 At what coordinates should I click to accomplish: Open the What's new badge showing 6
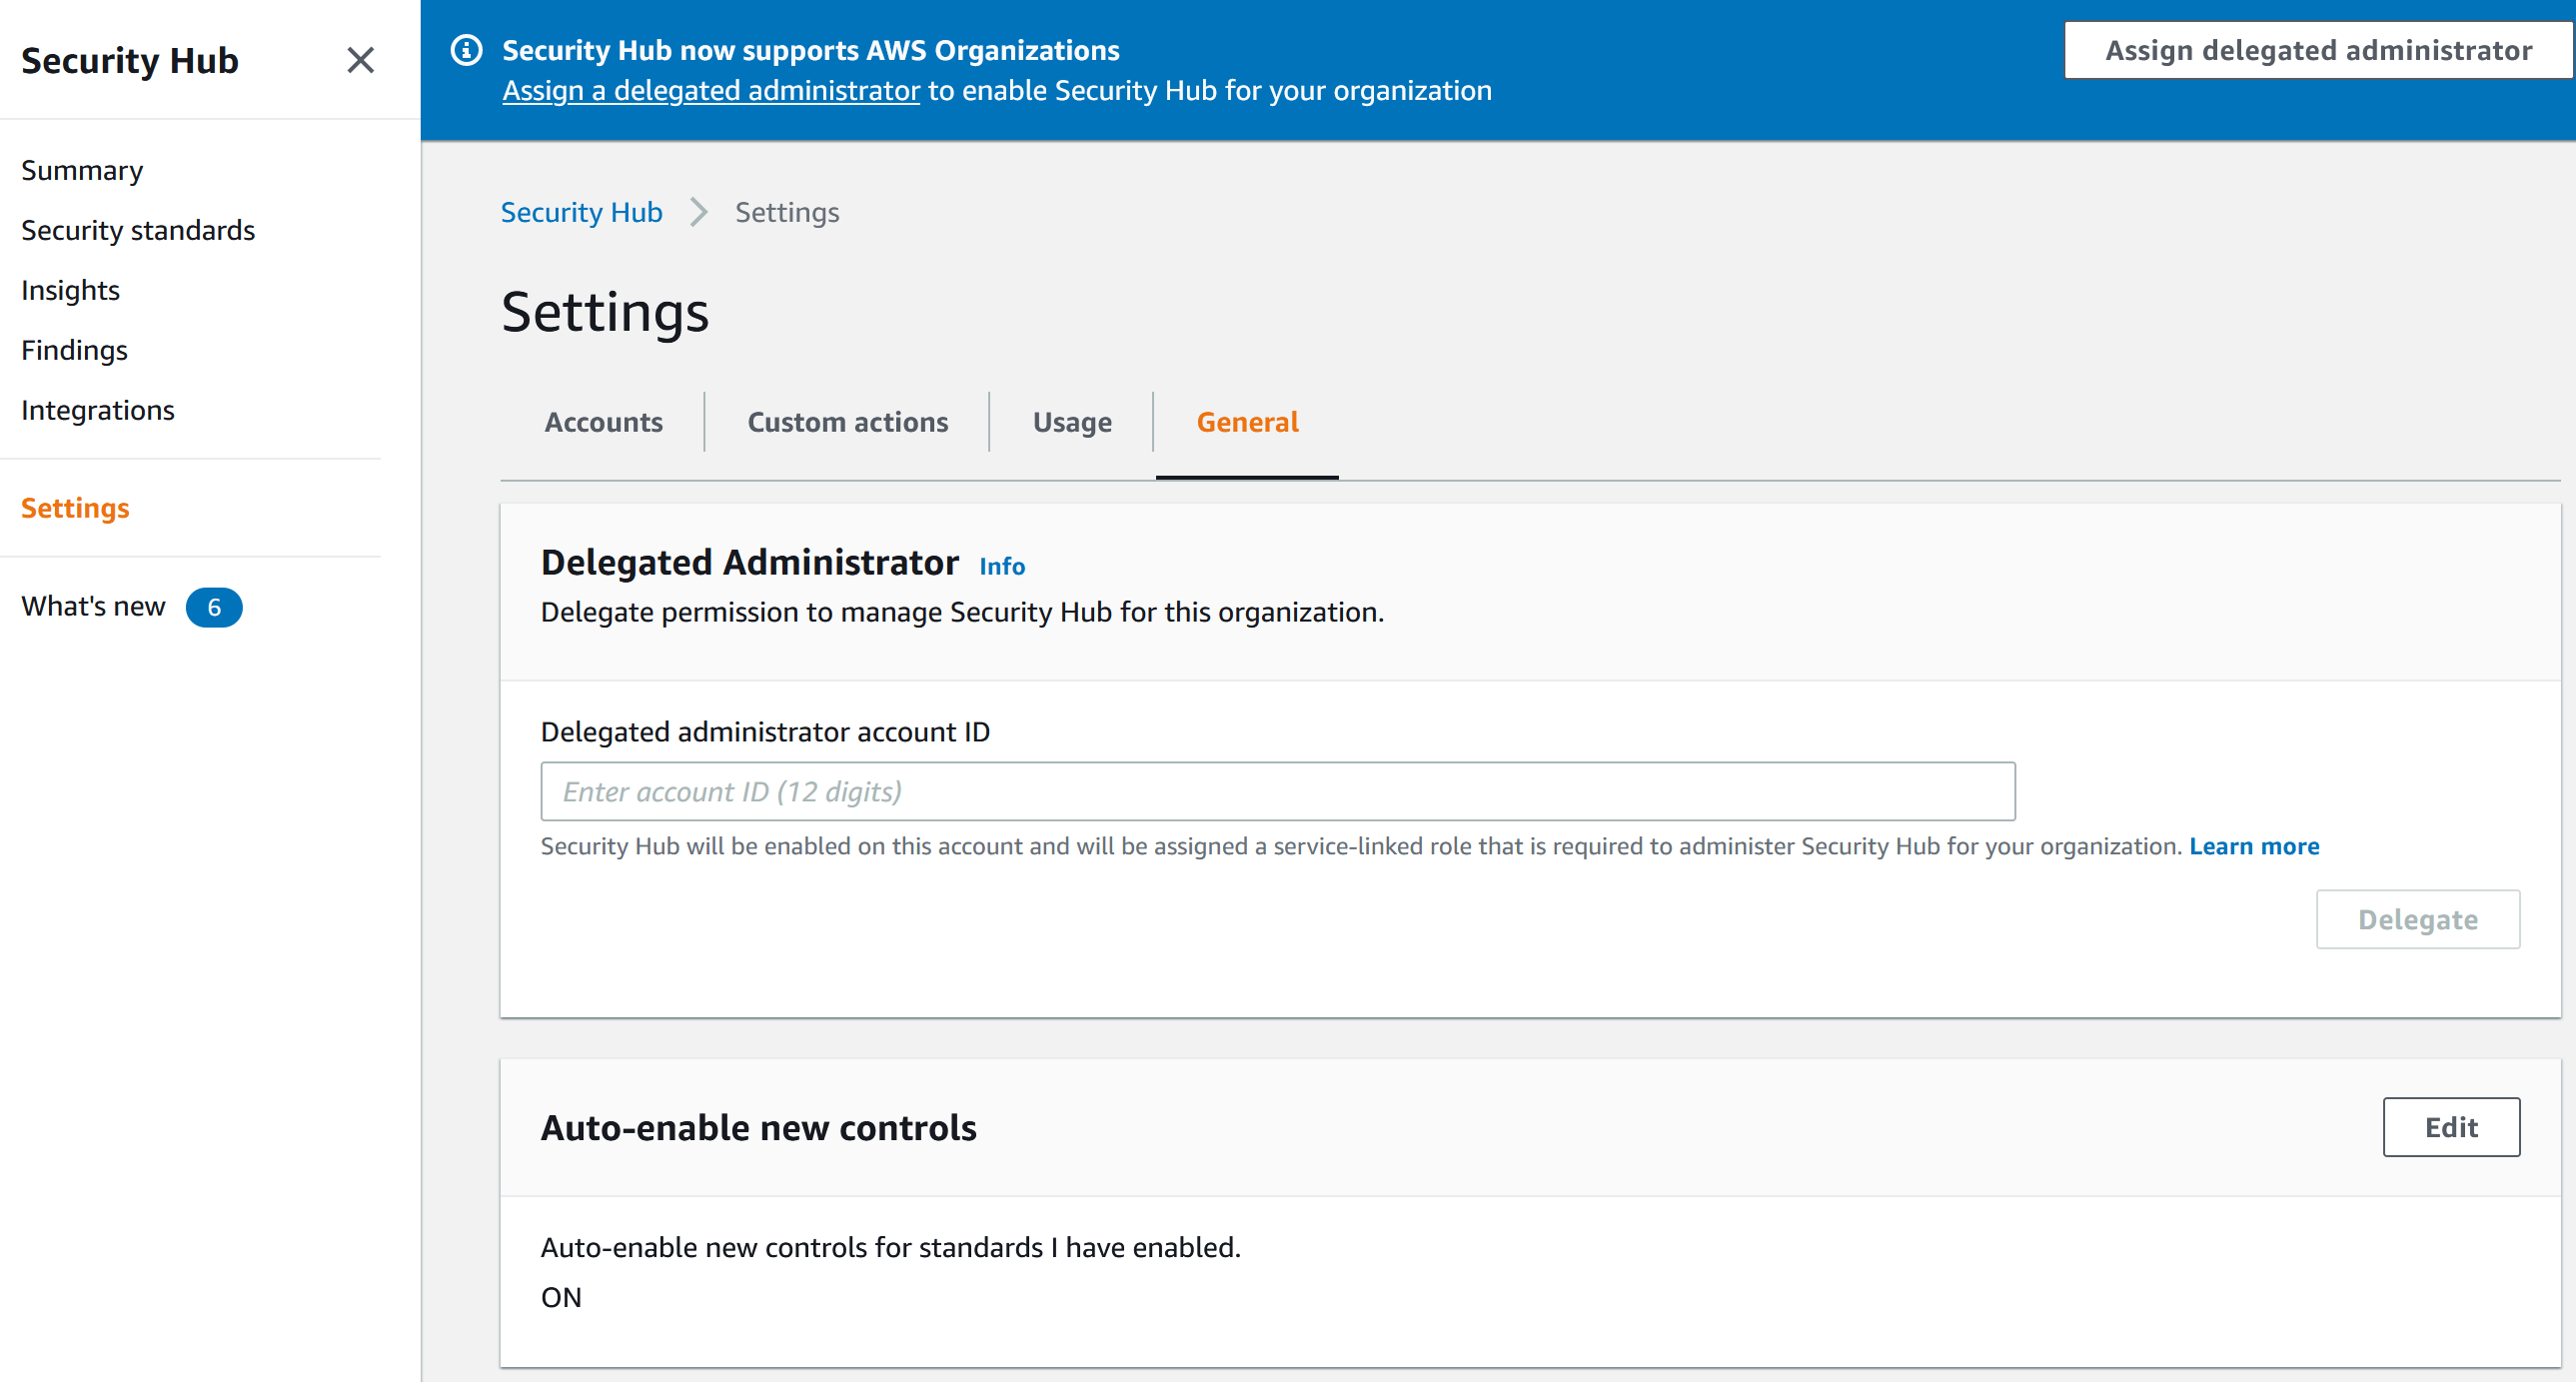pyautogui.click(x=214, y=607)
